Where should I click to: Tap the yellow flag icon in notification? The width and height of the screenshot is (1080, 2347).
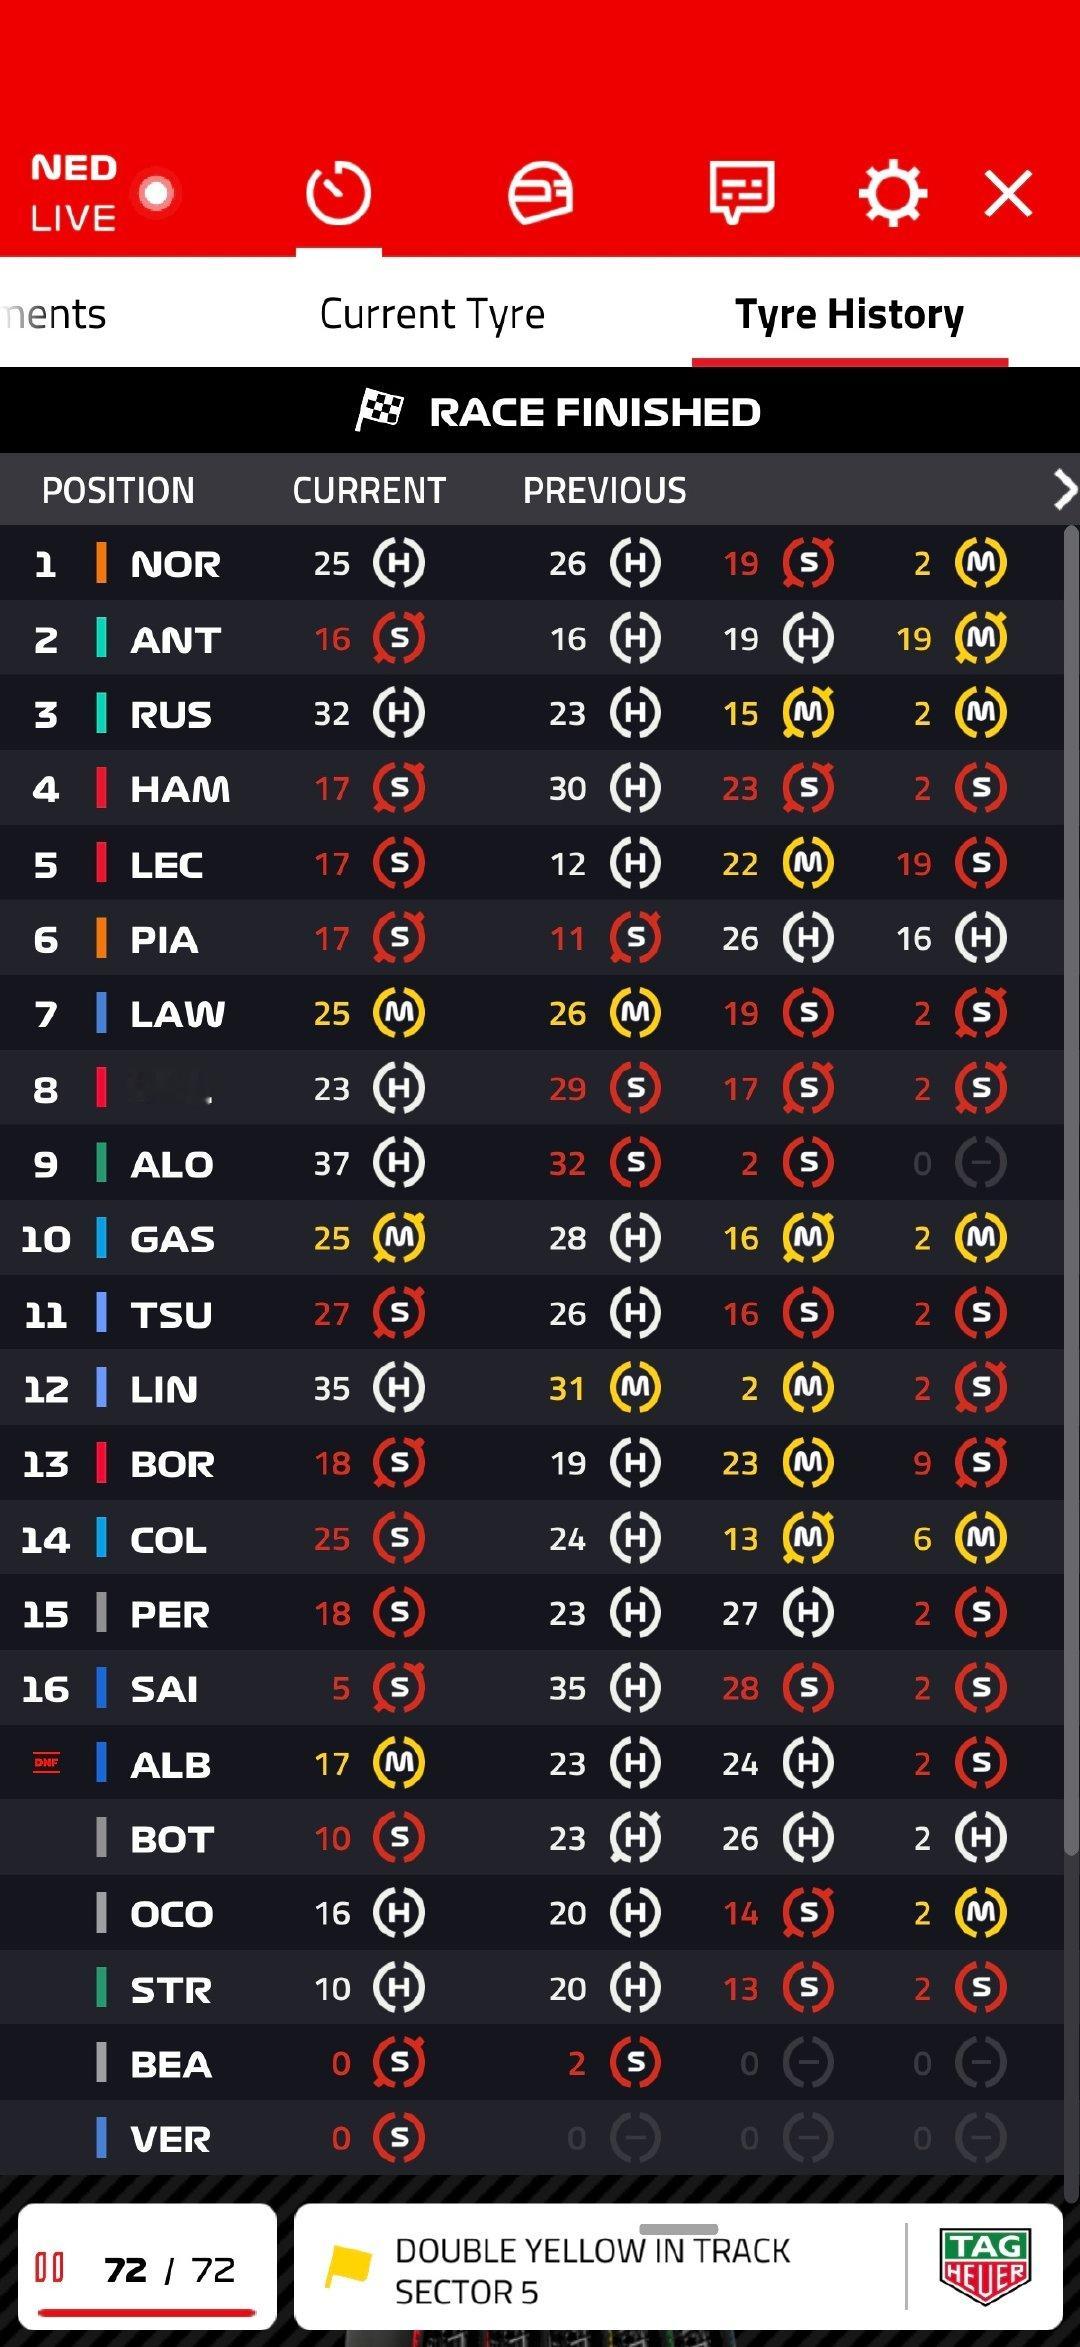(x=348, y=2267)
